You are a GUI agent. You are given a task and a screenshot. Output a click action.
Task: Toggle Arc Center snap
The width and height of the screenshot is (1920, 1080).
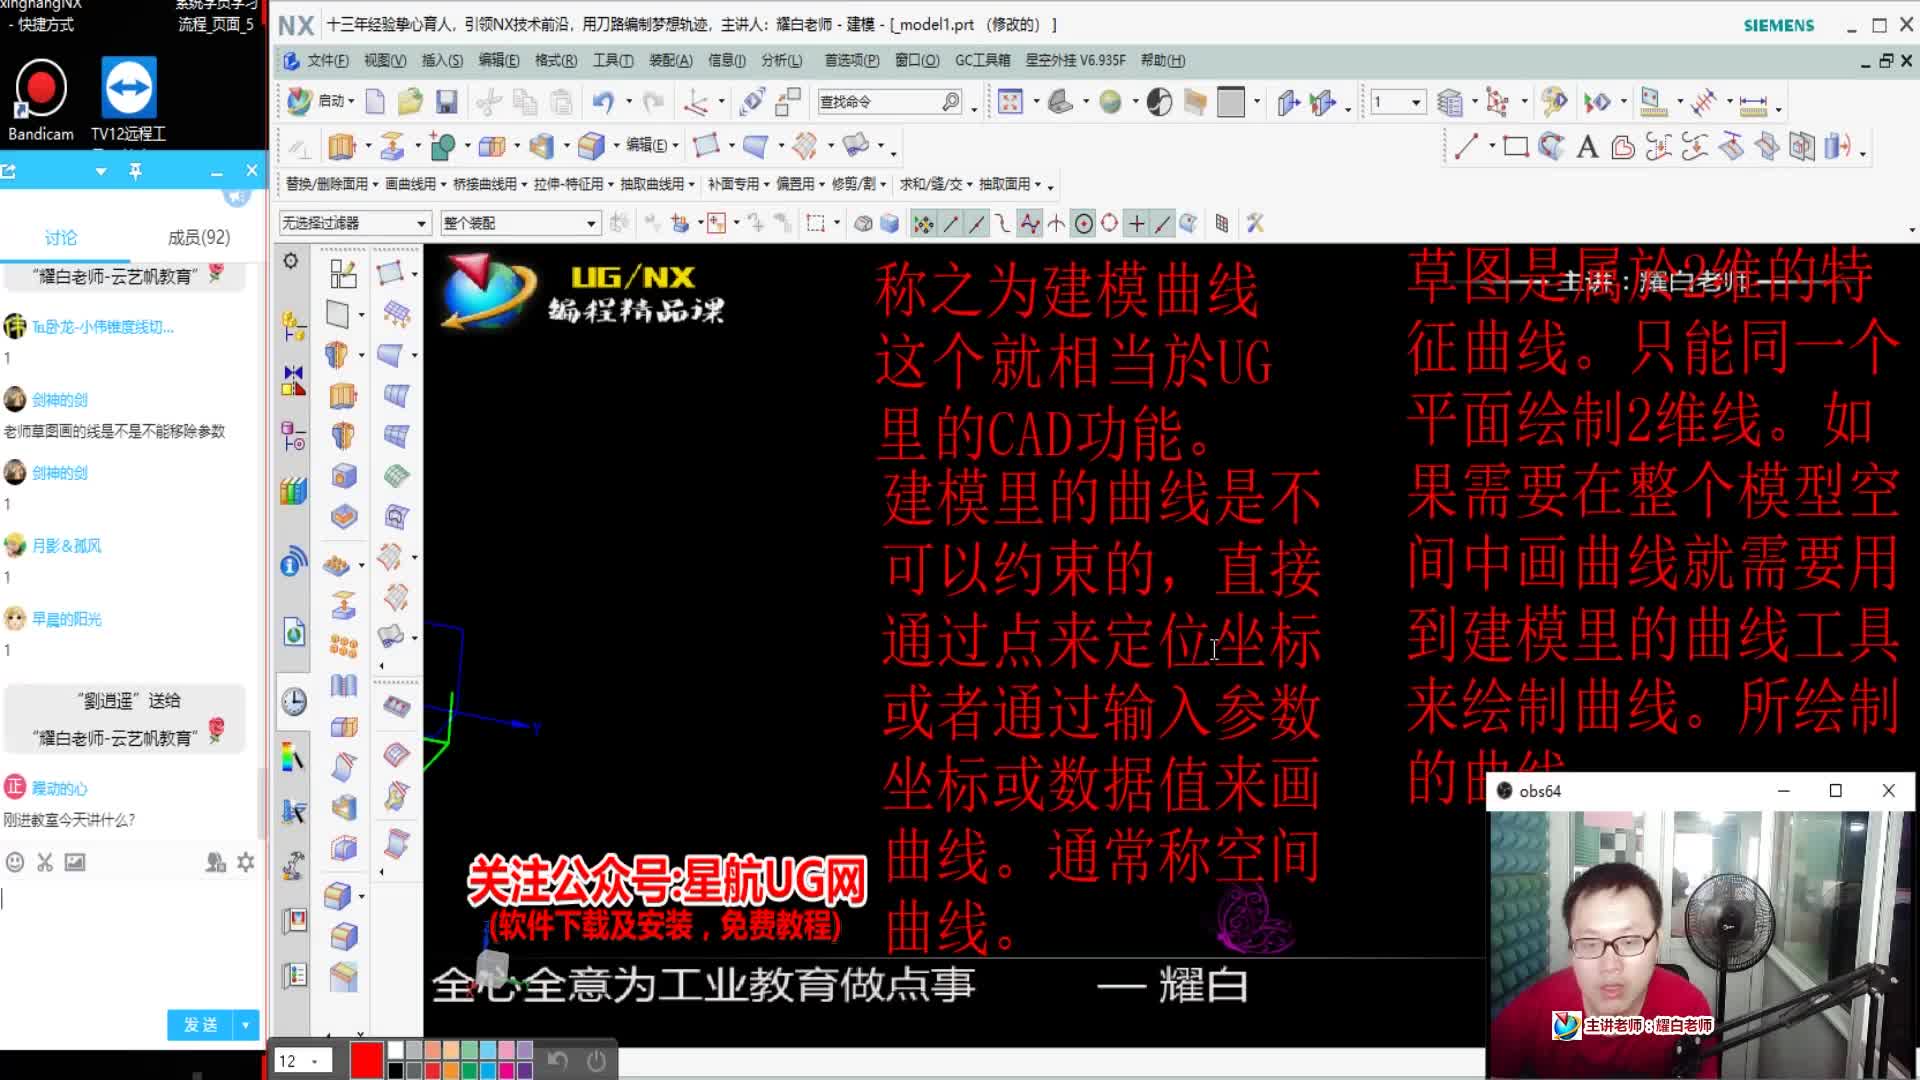[1083, 223]
